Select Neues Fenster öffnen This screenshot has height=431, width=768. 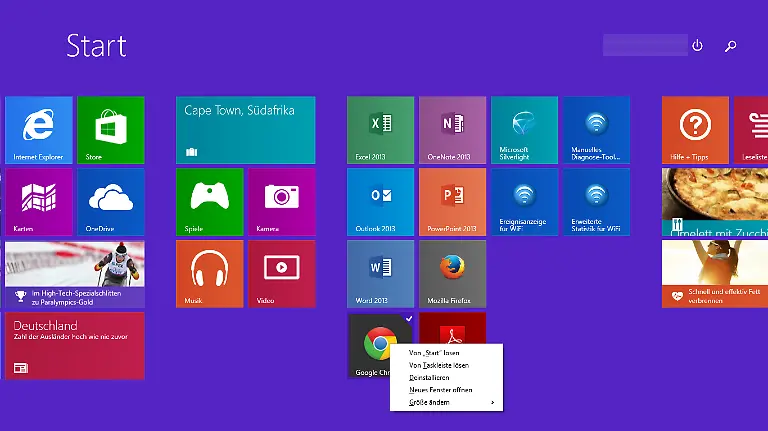click(441, 390)
